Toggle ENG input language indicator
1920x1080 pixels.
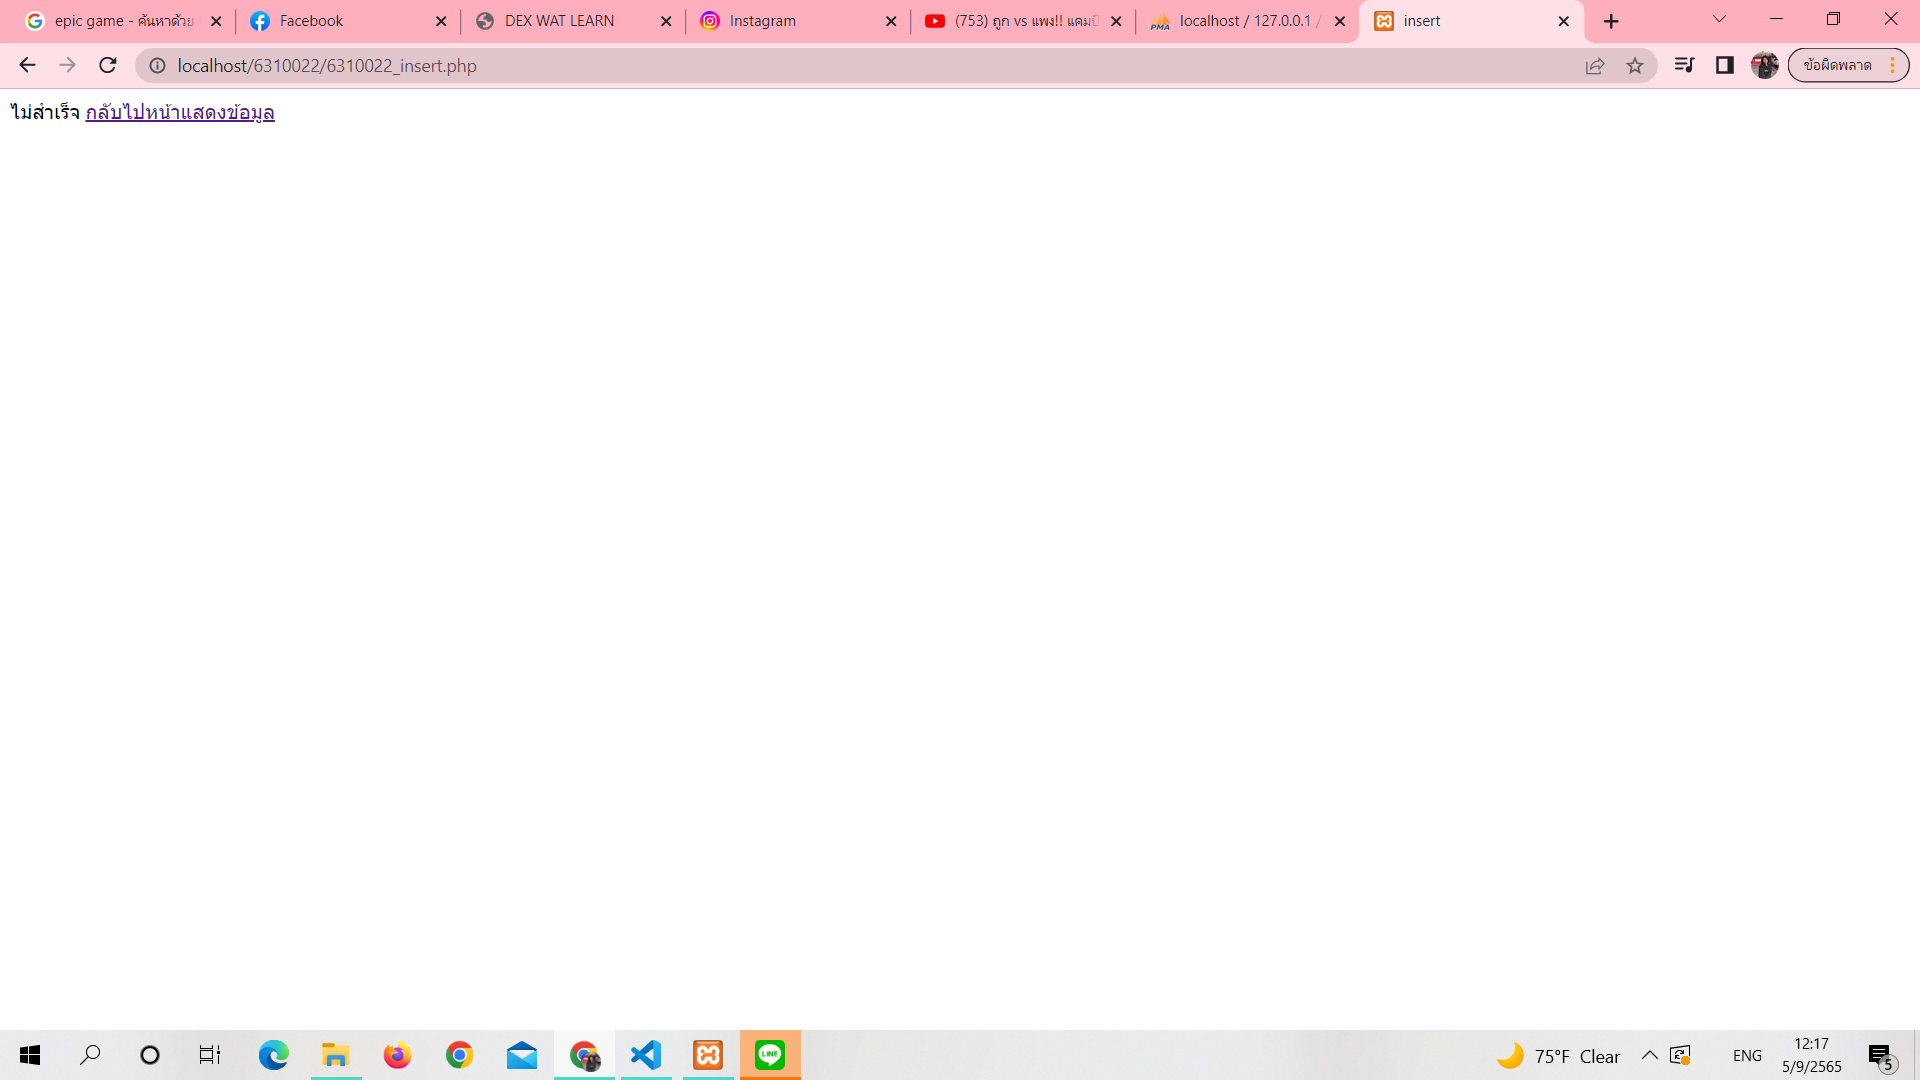point(1747,1056)
